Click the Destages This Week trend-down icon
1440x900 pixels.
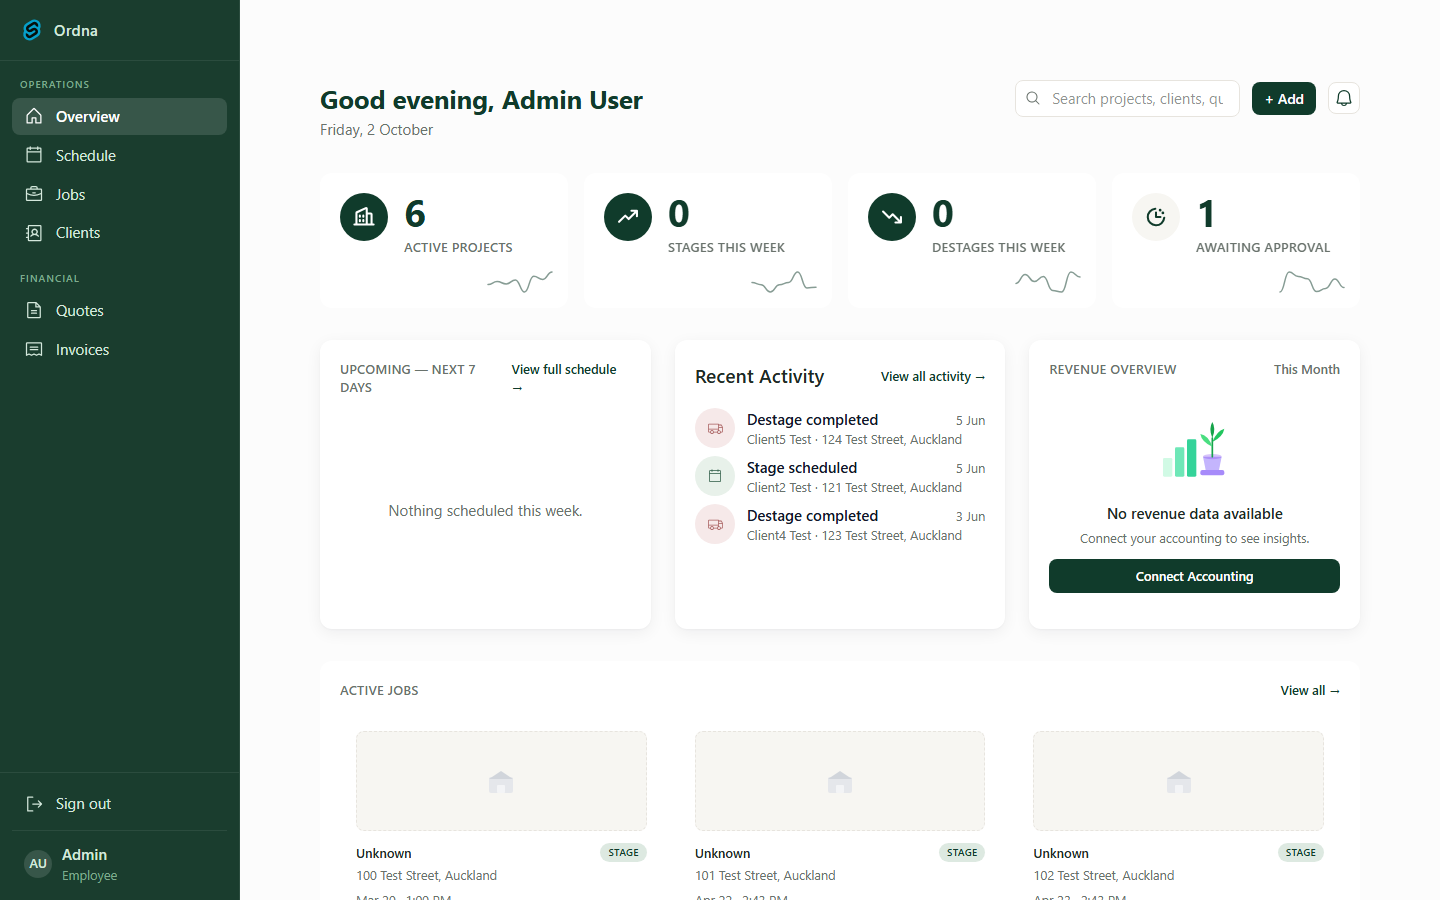(892, 217)
